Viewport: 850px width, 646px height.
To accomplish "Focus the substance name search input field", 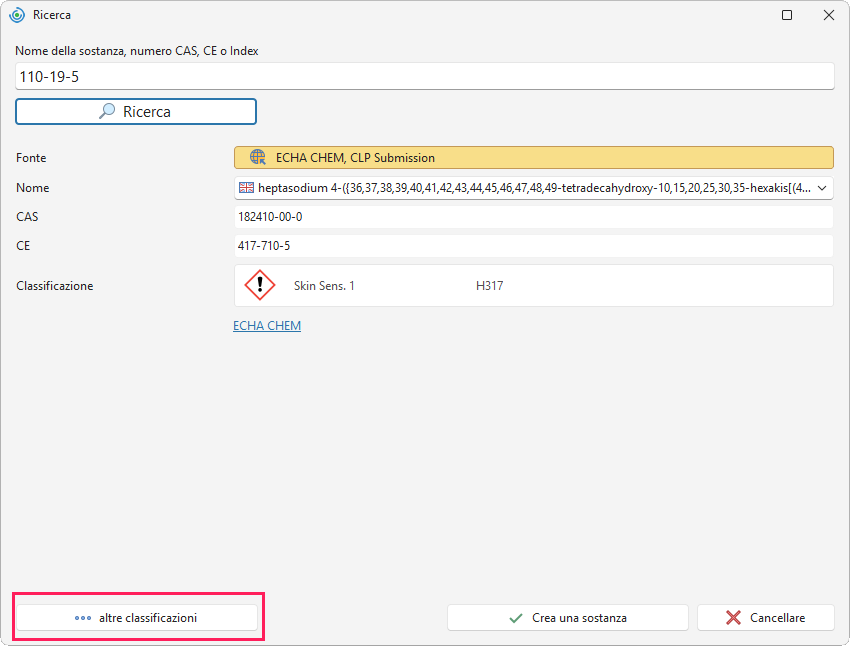I will (x=424, y=76).
